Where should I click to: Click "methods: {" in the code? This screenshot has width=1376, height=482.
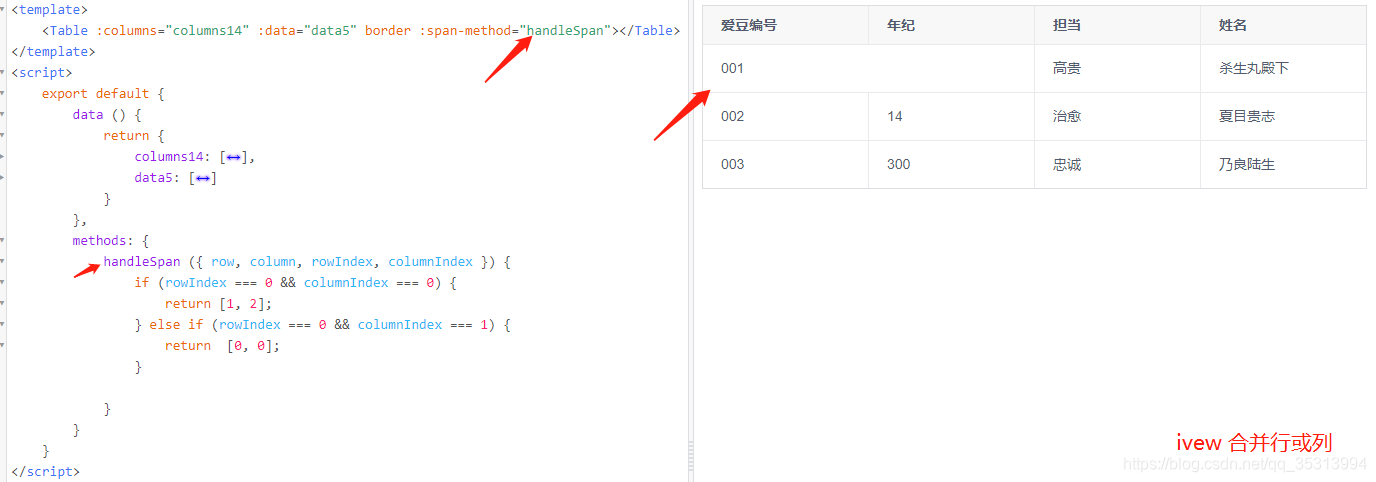(x=111, y=241)
